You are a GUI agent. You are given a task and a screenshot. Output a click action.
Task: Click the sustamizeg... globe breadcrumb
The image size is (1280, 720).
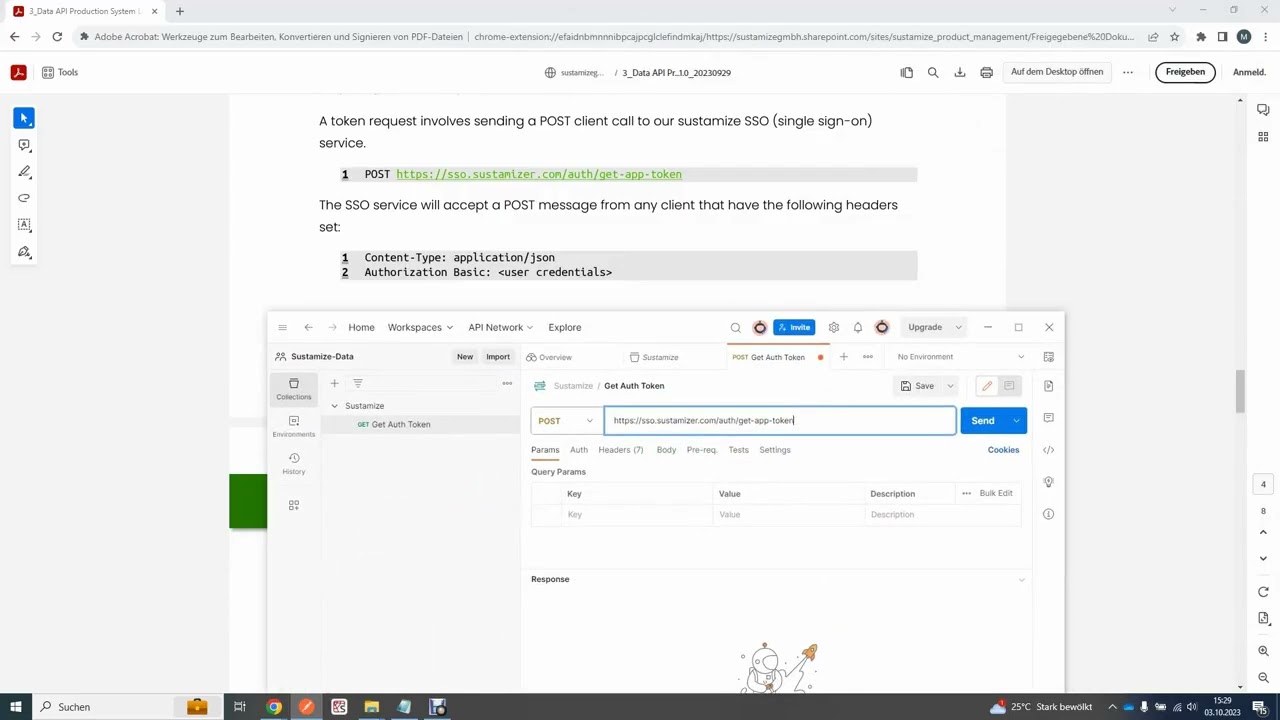(x=575, y=72)
